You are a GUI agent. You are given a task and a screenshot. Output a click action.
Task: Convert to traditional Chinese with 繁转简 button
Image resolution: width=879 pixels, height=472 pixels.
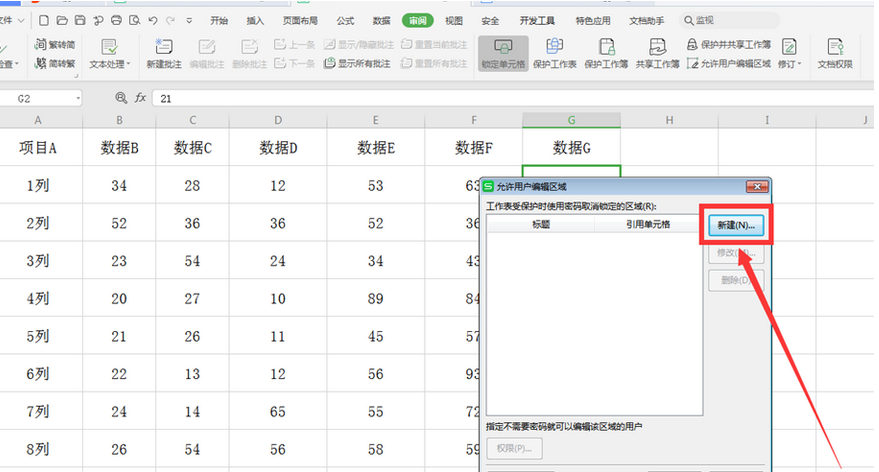click(x=54, y=44)
